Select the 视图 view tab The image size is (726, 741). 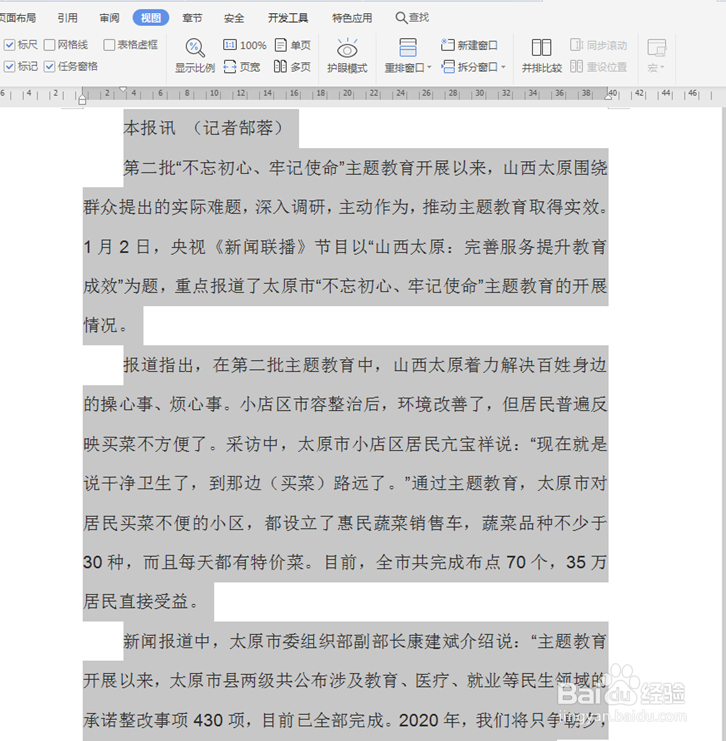151,18
